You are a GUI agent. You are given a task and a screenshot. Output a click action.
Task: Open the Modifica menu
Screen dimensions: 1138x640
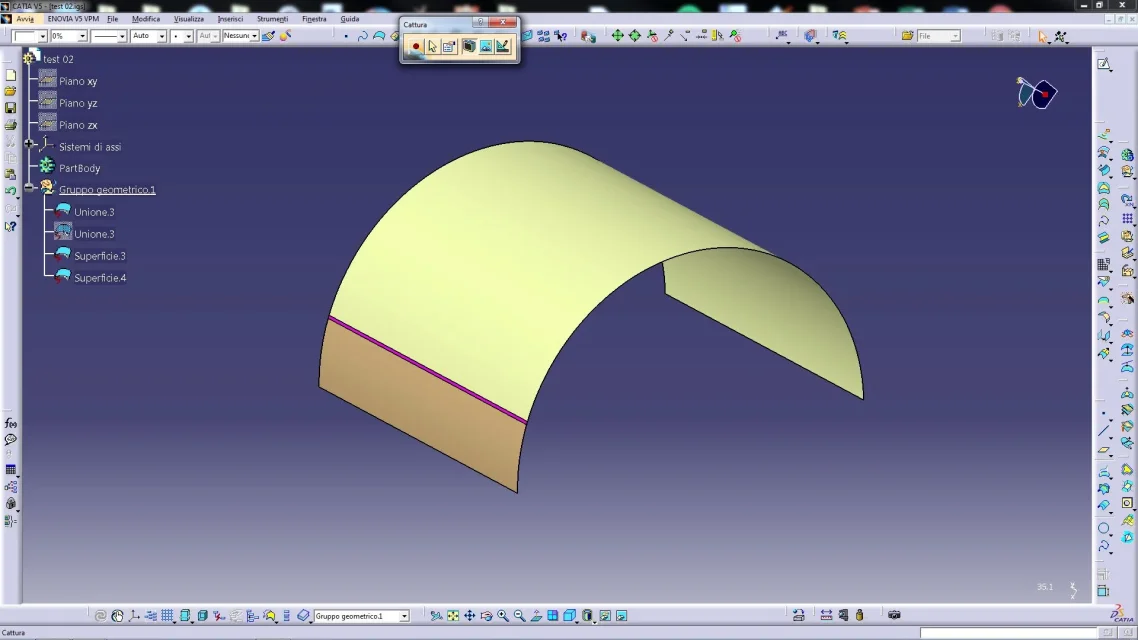click(x=146, y=19)
